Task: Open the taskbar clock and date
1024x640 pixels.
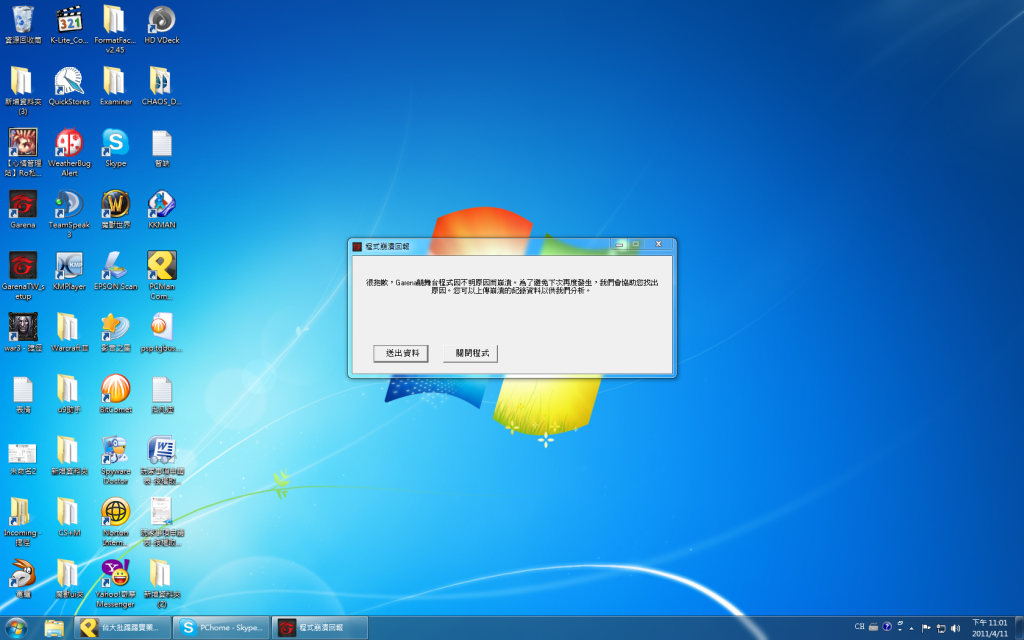Action: pyautogui.click(x=991, y=628)
